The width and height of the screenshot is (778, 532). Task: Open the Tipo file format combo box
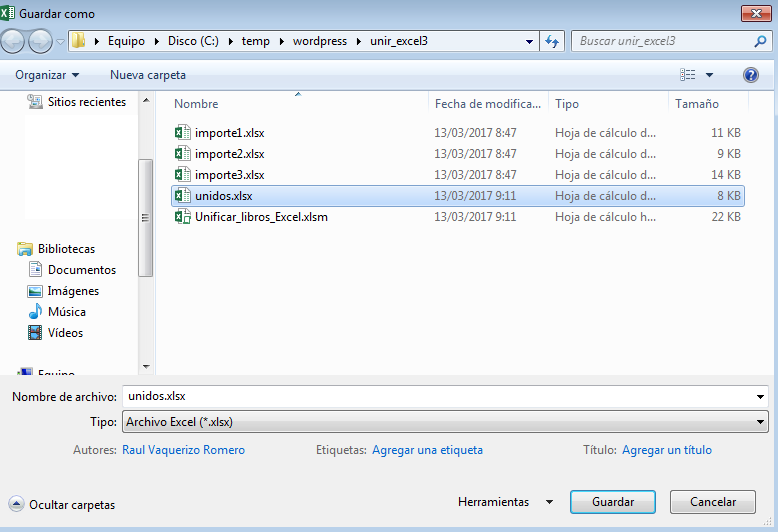[445, 422]
